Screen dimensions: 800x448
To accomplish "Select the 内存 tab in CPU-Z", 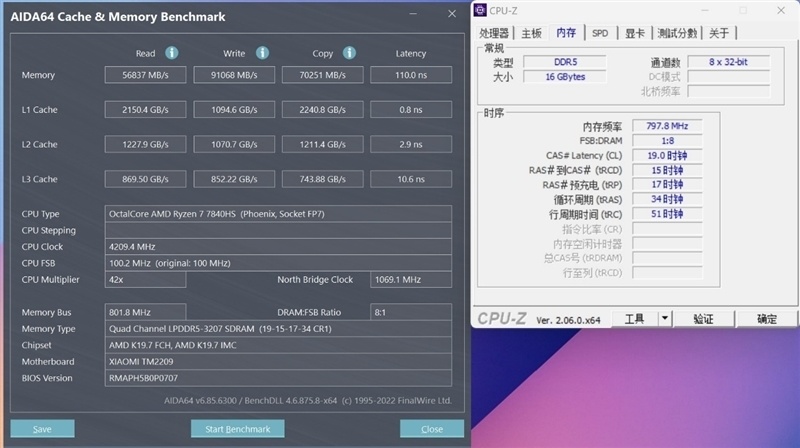I will pyautogui.click(x=566, y=33).
